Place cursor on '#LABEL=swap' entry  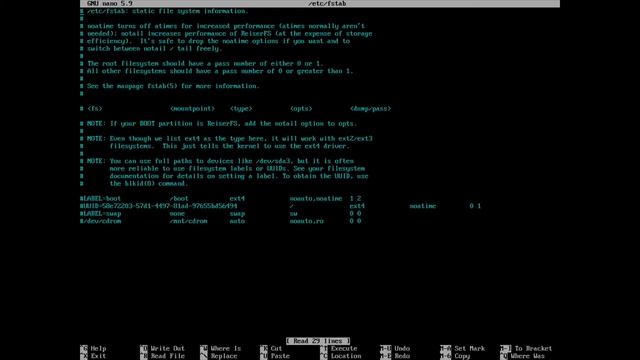pos(101,213)
